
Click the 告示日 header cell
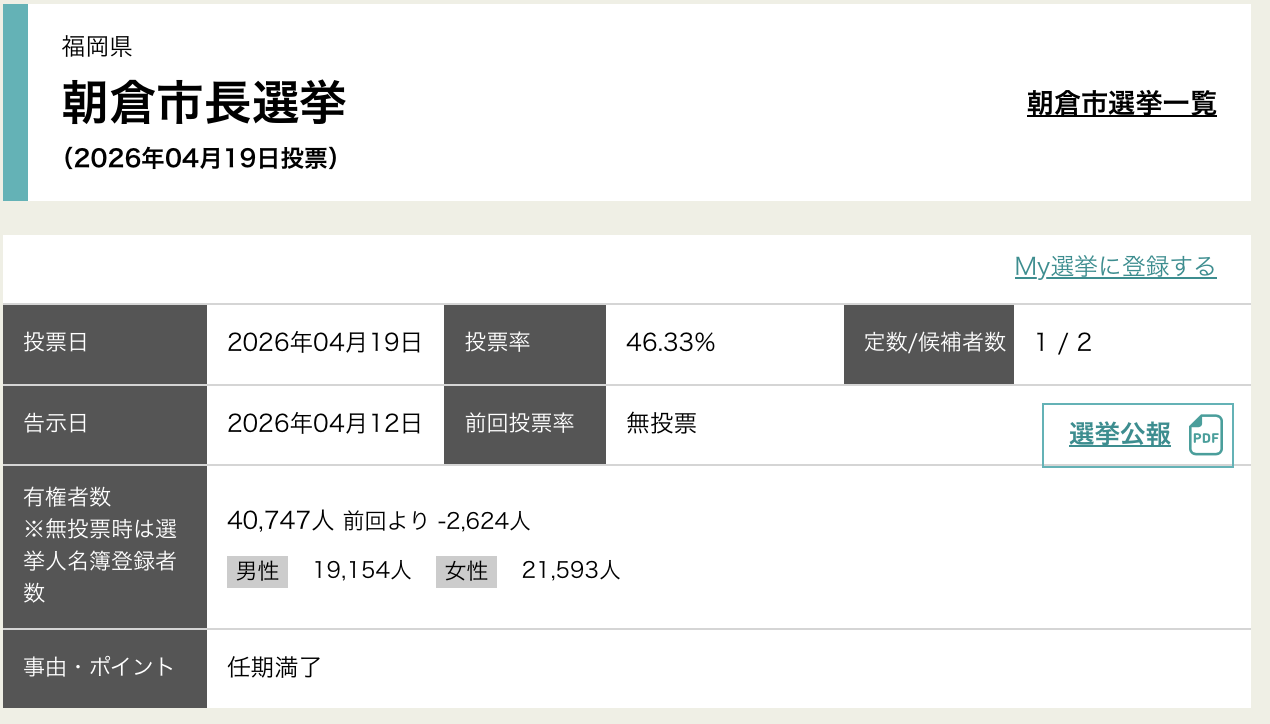coord(105,424)
